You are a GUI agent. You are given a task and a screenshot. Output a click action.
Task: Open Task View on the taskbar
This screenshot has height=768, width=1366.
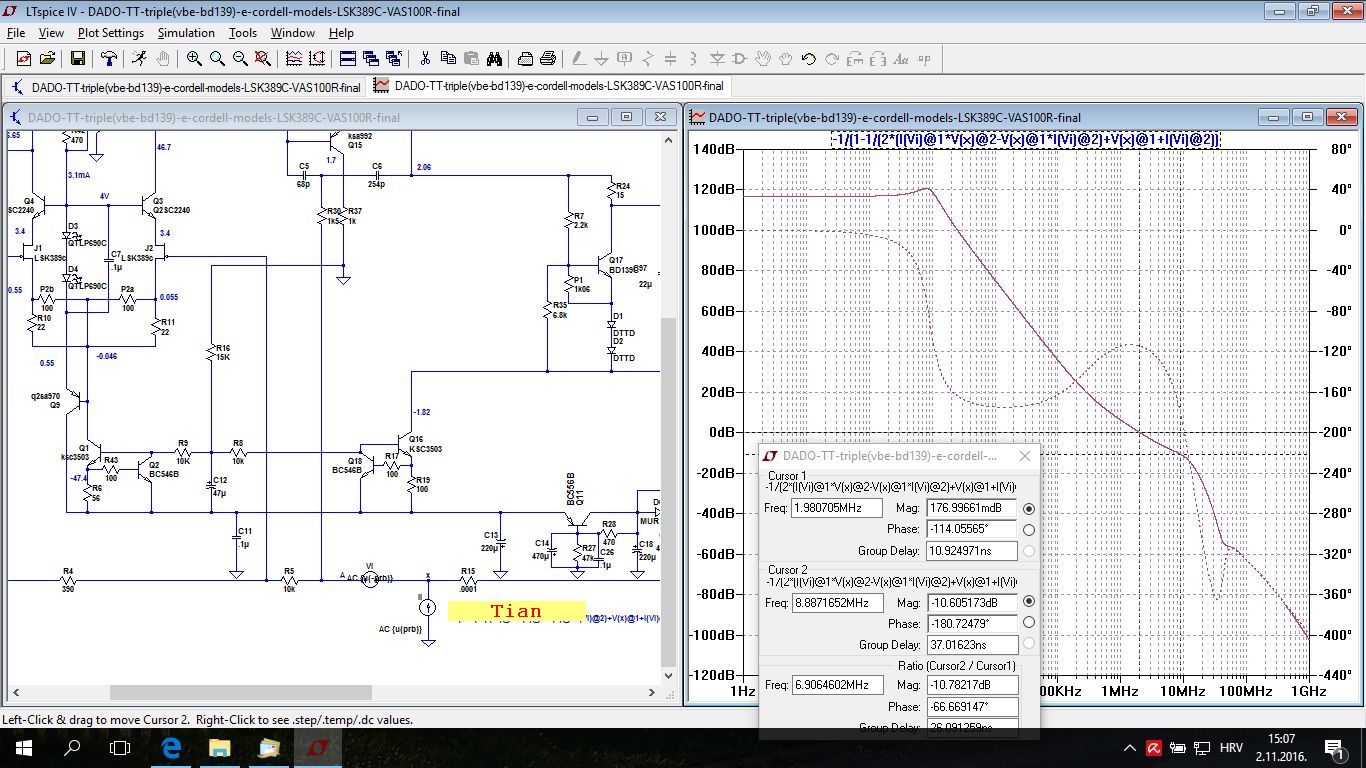(120, 747)
